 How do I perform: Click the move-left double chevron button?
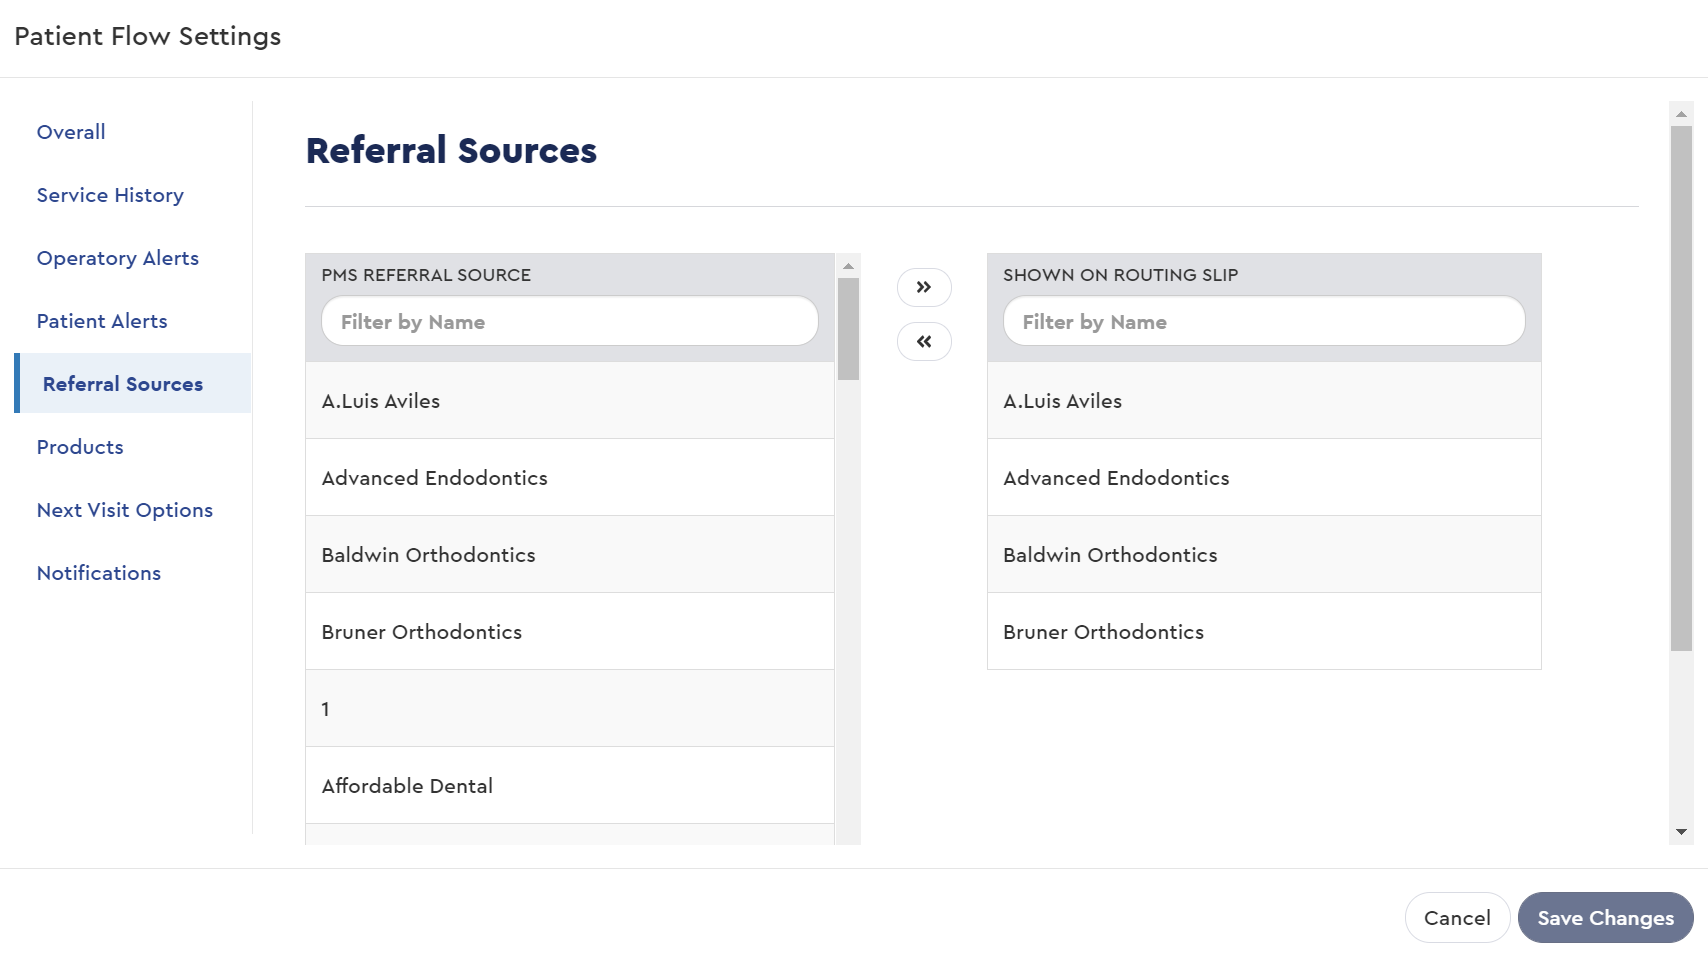tap(924, 341)
